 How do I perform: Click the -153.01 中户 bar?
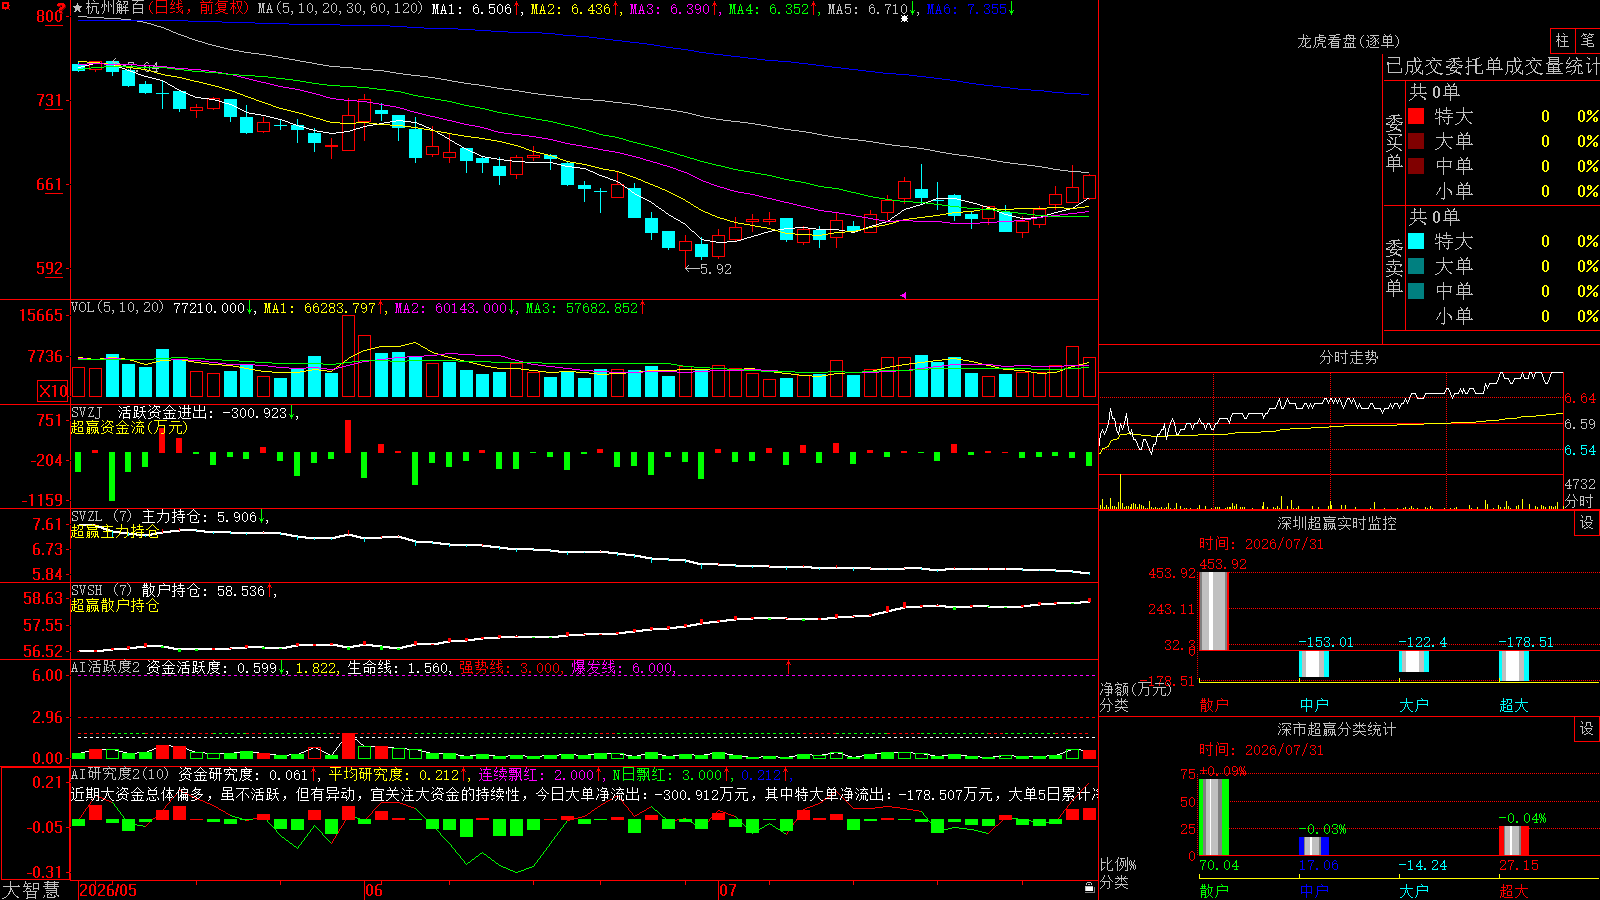tap(1314, 664)
